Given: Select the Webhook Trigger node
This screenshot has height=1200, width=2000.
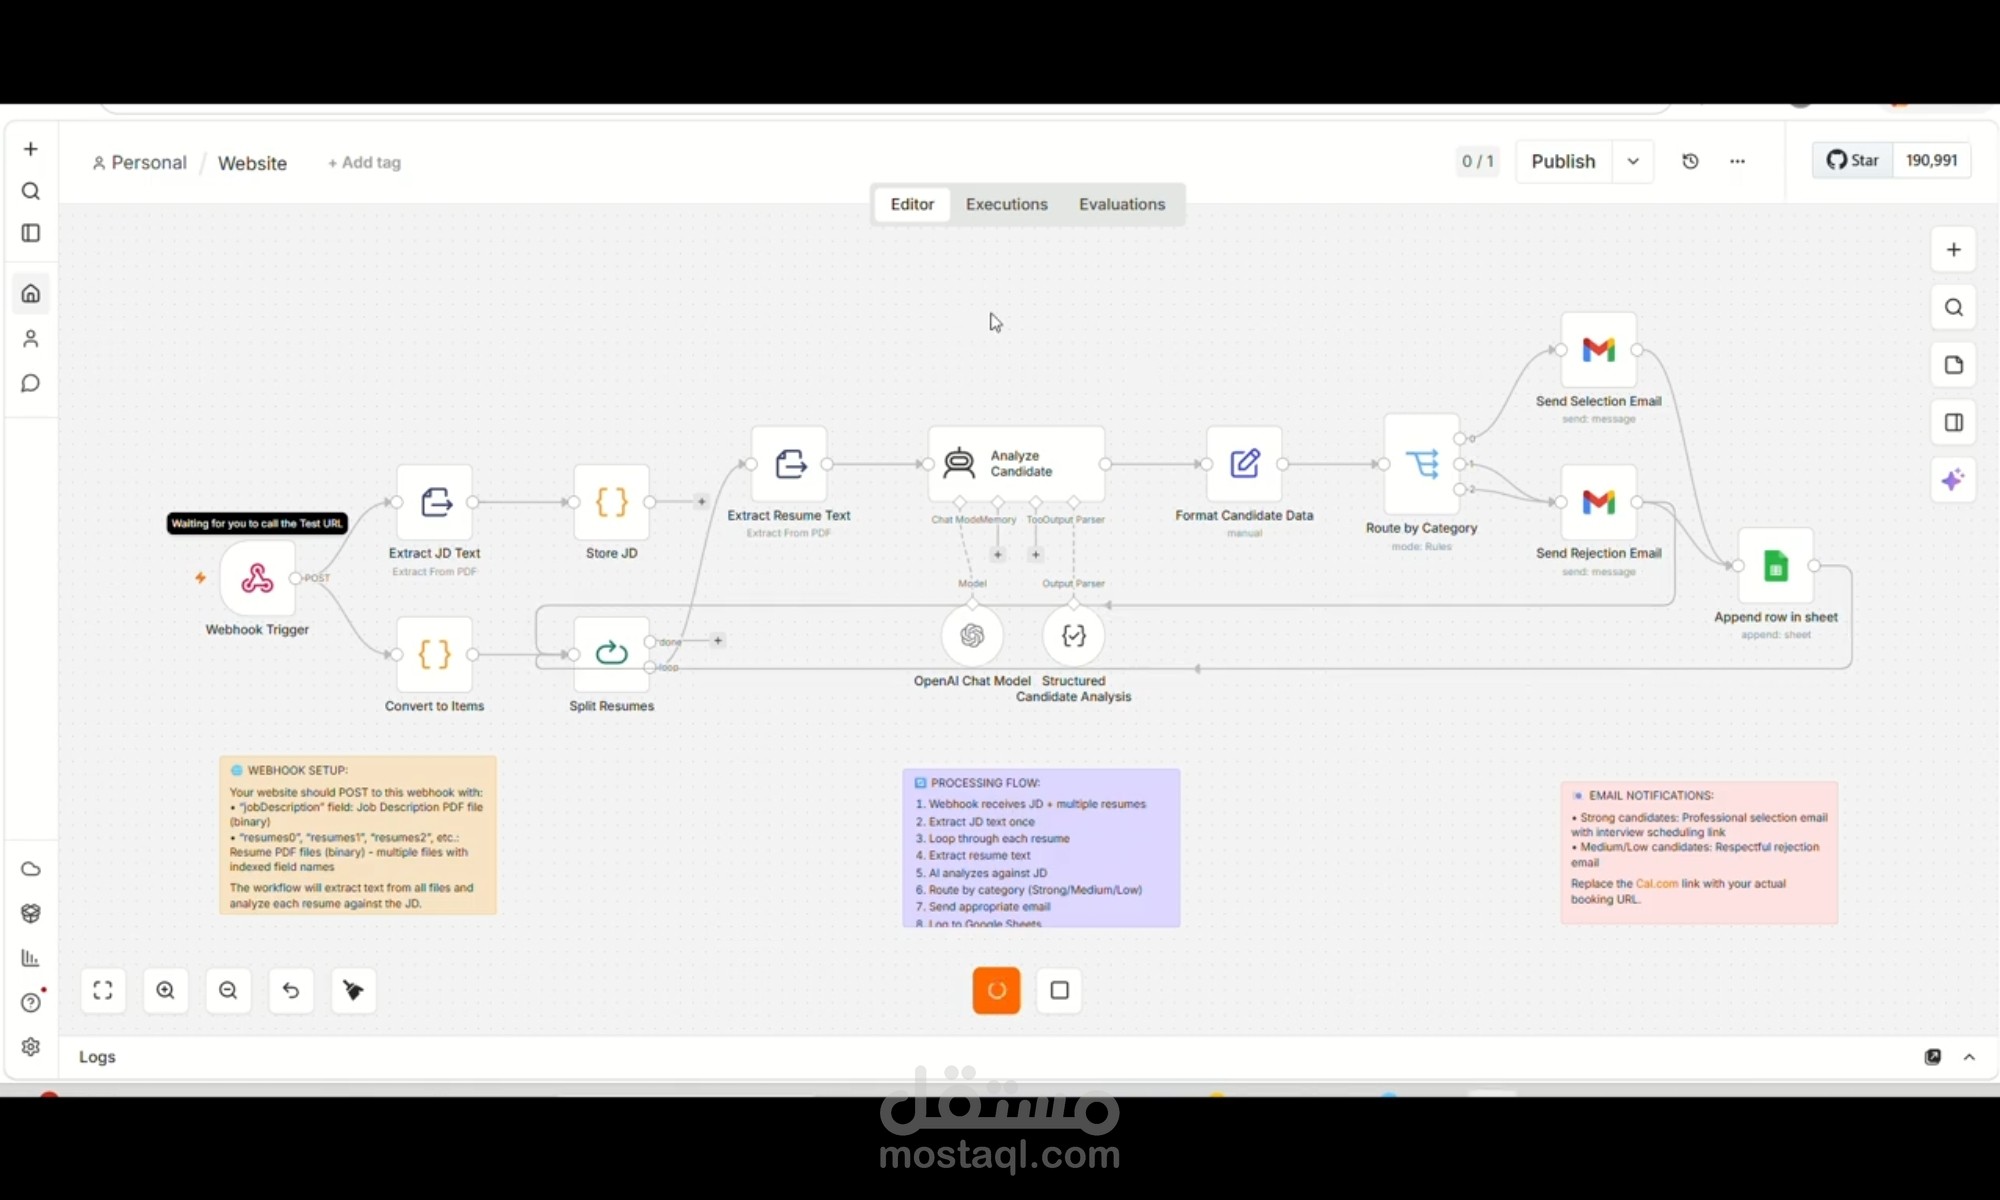Looking at the screenshot, I should click(257, 578).
